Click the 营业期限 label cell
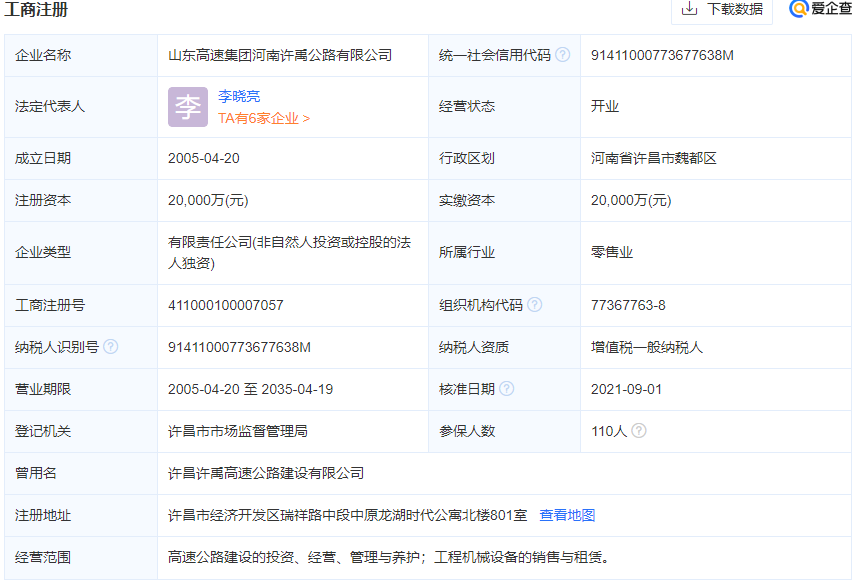Screen dimensions: 858x582 click(x=81, y=389)
